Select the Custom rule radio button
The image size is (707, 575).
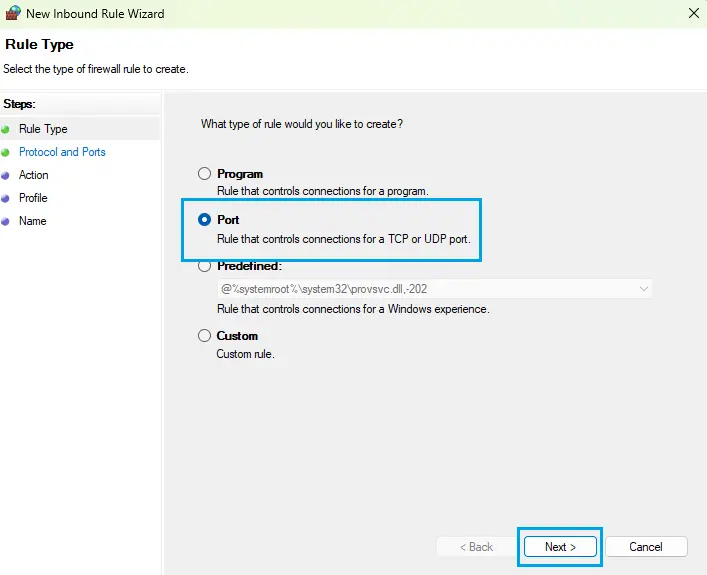tap(204, 336)
